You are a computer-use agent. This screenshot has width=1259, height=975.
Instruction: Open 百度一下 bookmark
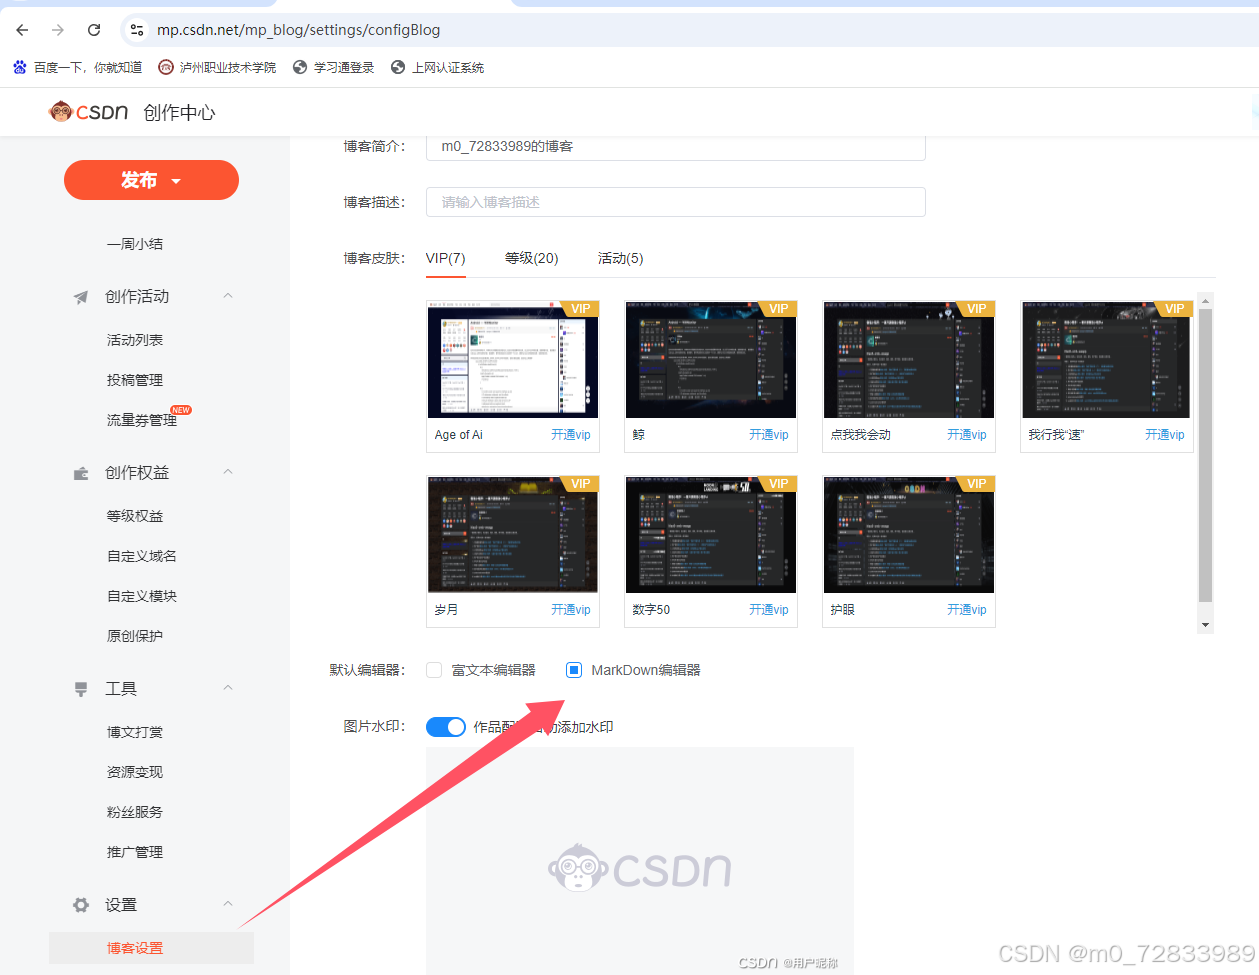tap(78, 67)
